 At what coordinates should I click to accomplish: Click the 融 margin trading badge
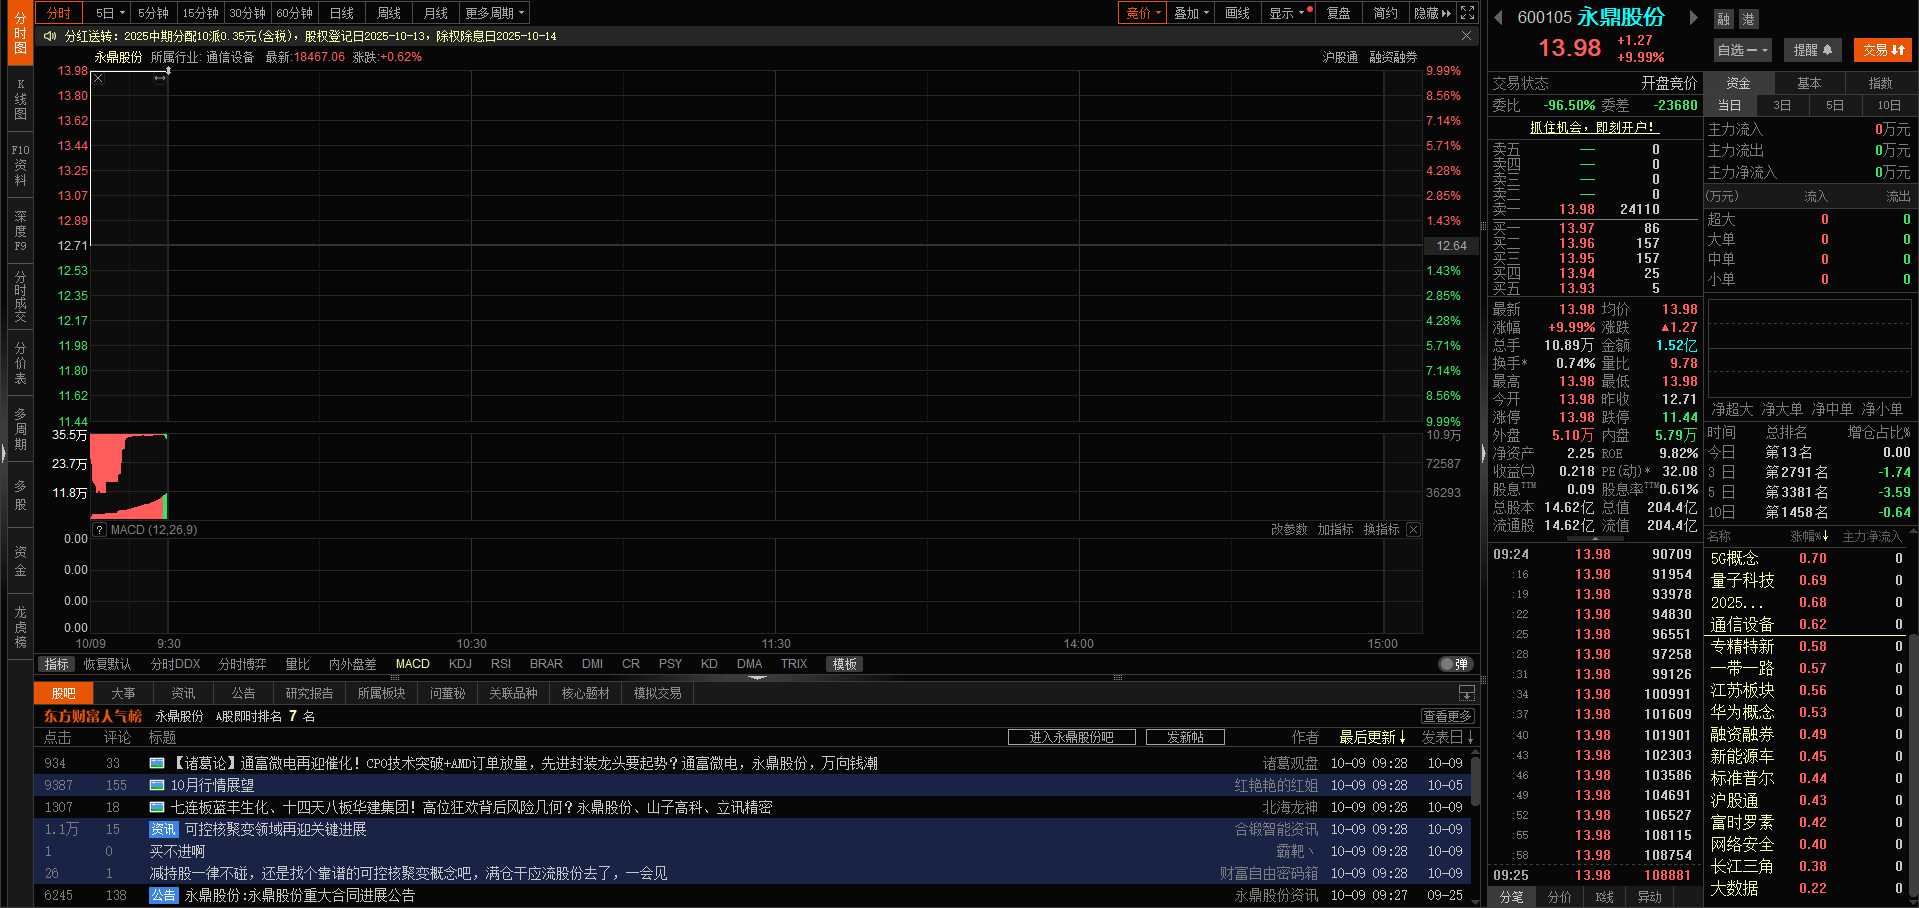tap(1723, 19)
